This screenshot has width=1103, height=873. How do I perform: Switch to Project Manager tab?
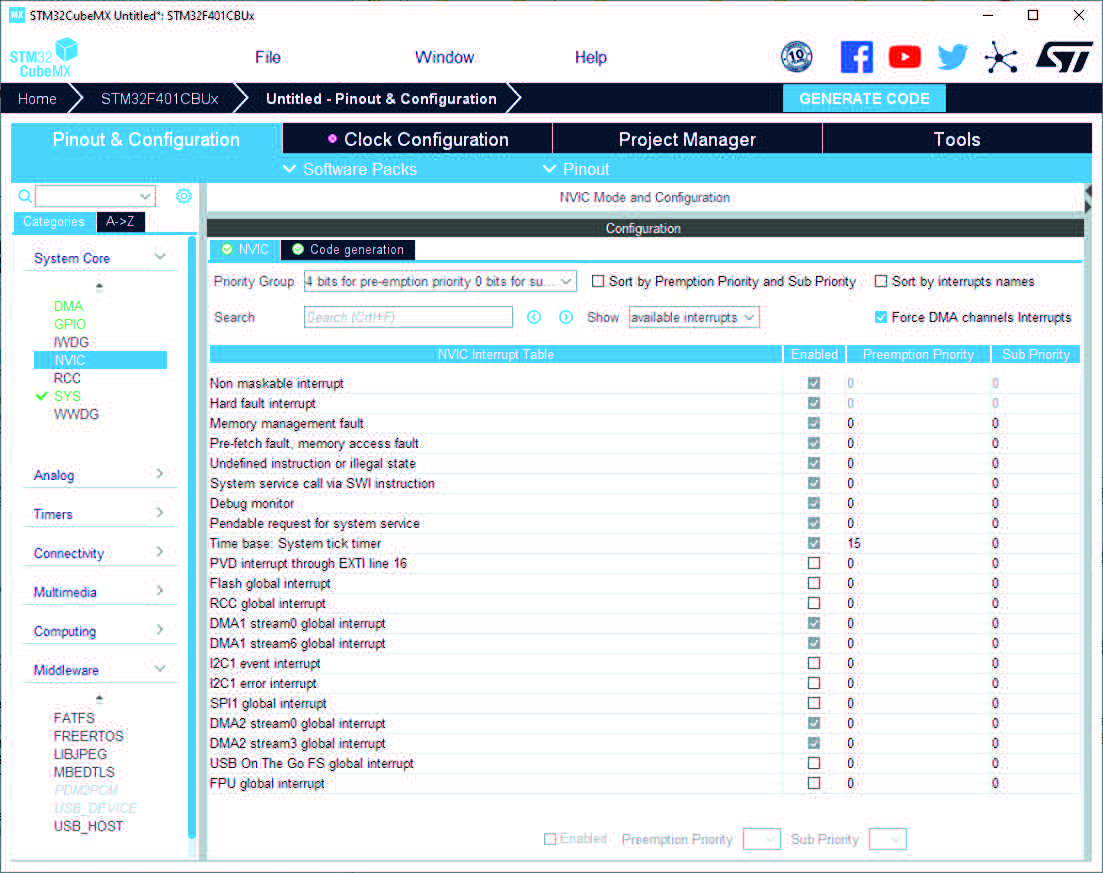pyautogui.click(x=687, y=139)
